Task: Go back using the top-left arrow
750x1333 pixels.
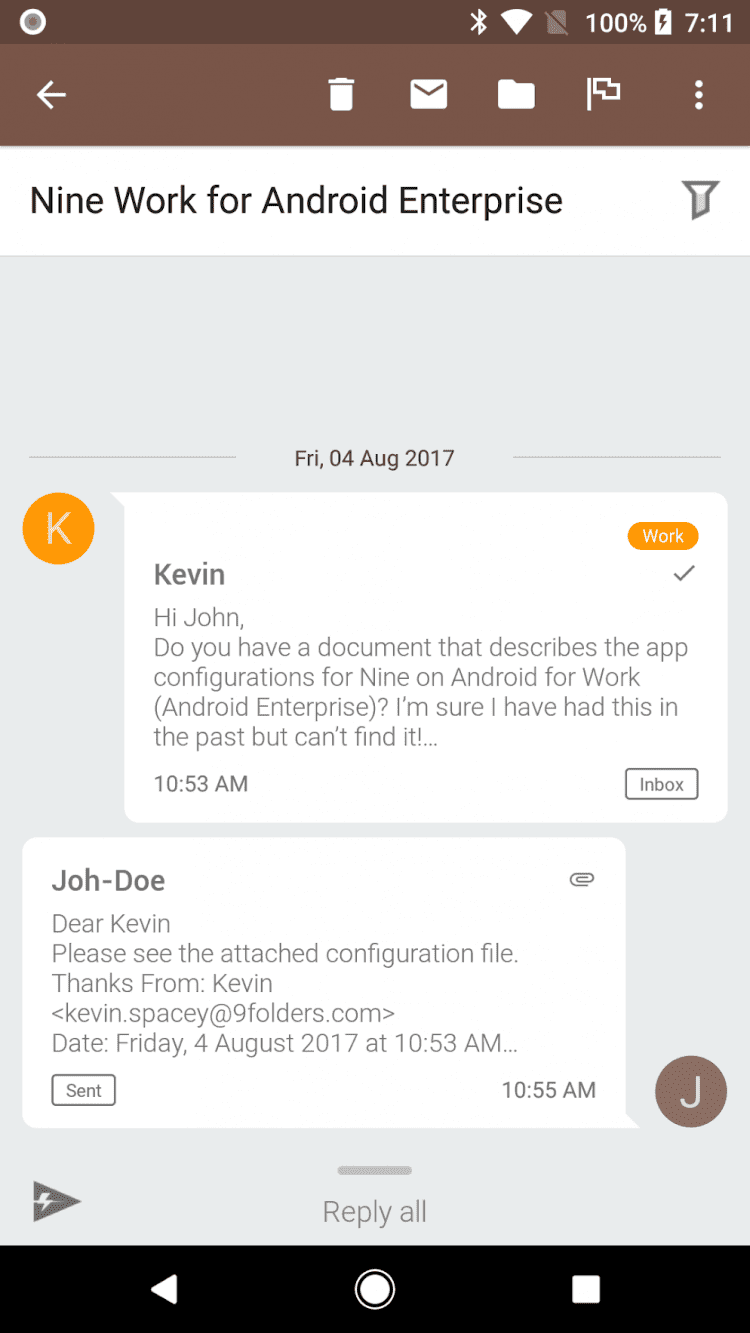Action: tap(51, 95)
